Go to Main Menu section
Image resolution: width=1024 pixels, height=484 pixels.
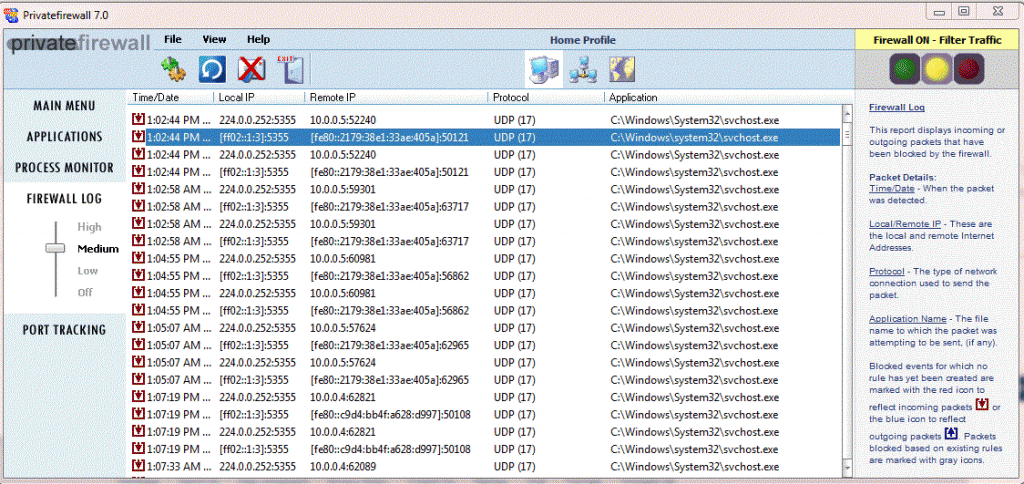(x=64, y=106)
